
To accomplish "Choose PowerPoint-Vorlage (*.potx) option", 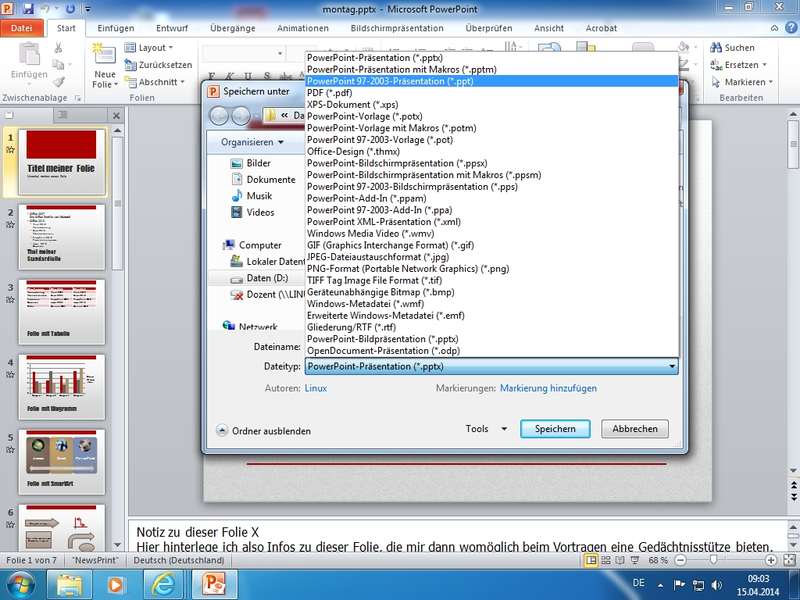I will 491,116.
